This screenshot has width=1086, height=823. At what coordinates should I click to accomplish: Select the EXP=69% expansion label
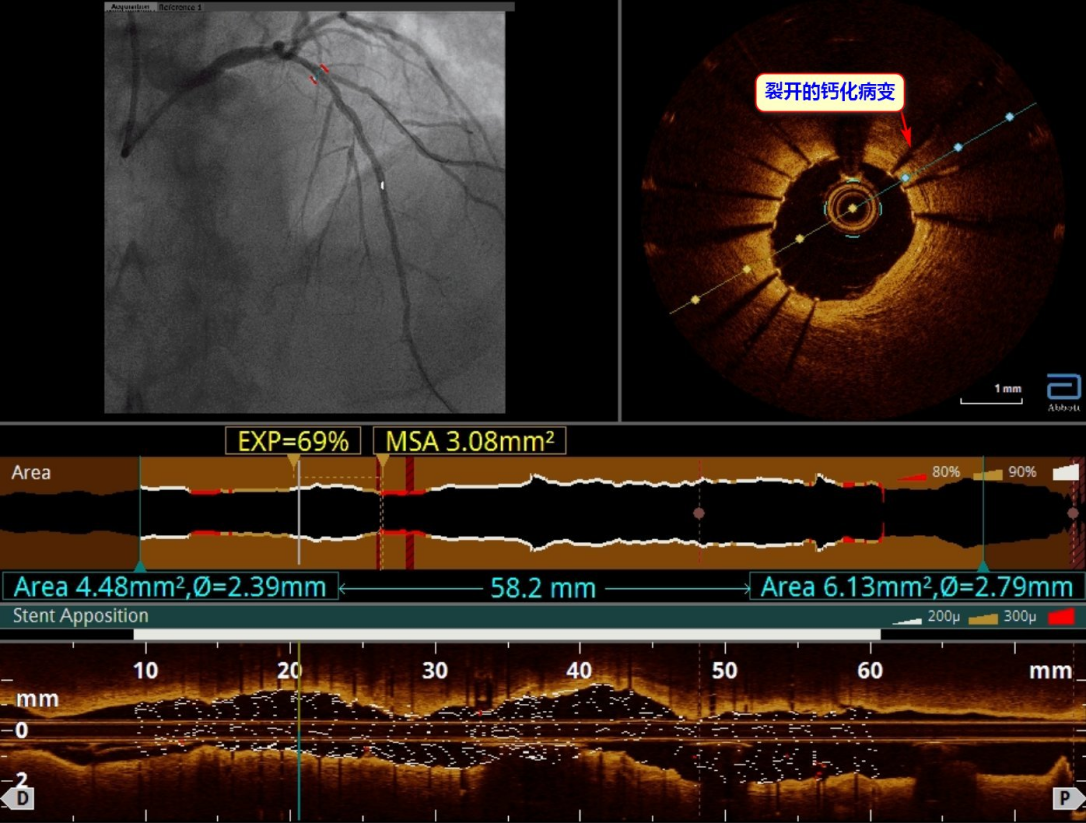(293, 441)
